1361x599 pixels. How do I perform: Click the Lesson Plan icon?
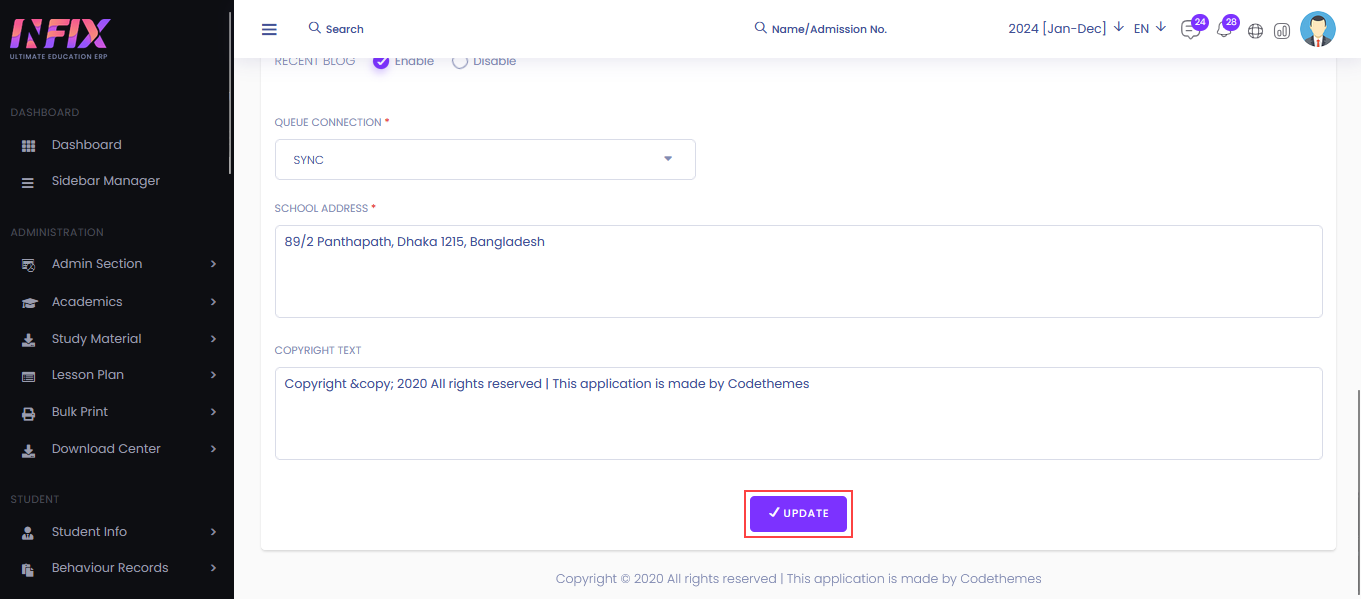(29, 376)
